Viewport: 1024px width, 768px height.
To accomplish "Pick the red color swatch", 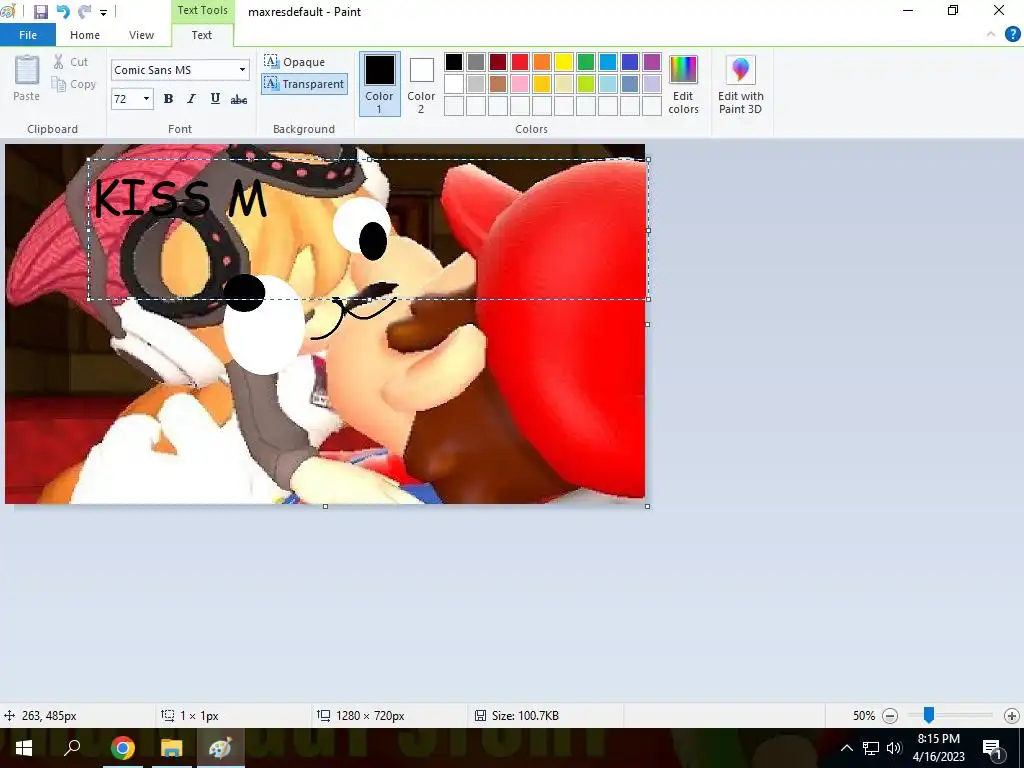I will 520,62.
